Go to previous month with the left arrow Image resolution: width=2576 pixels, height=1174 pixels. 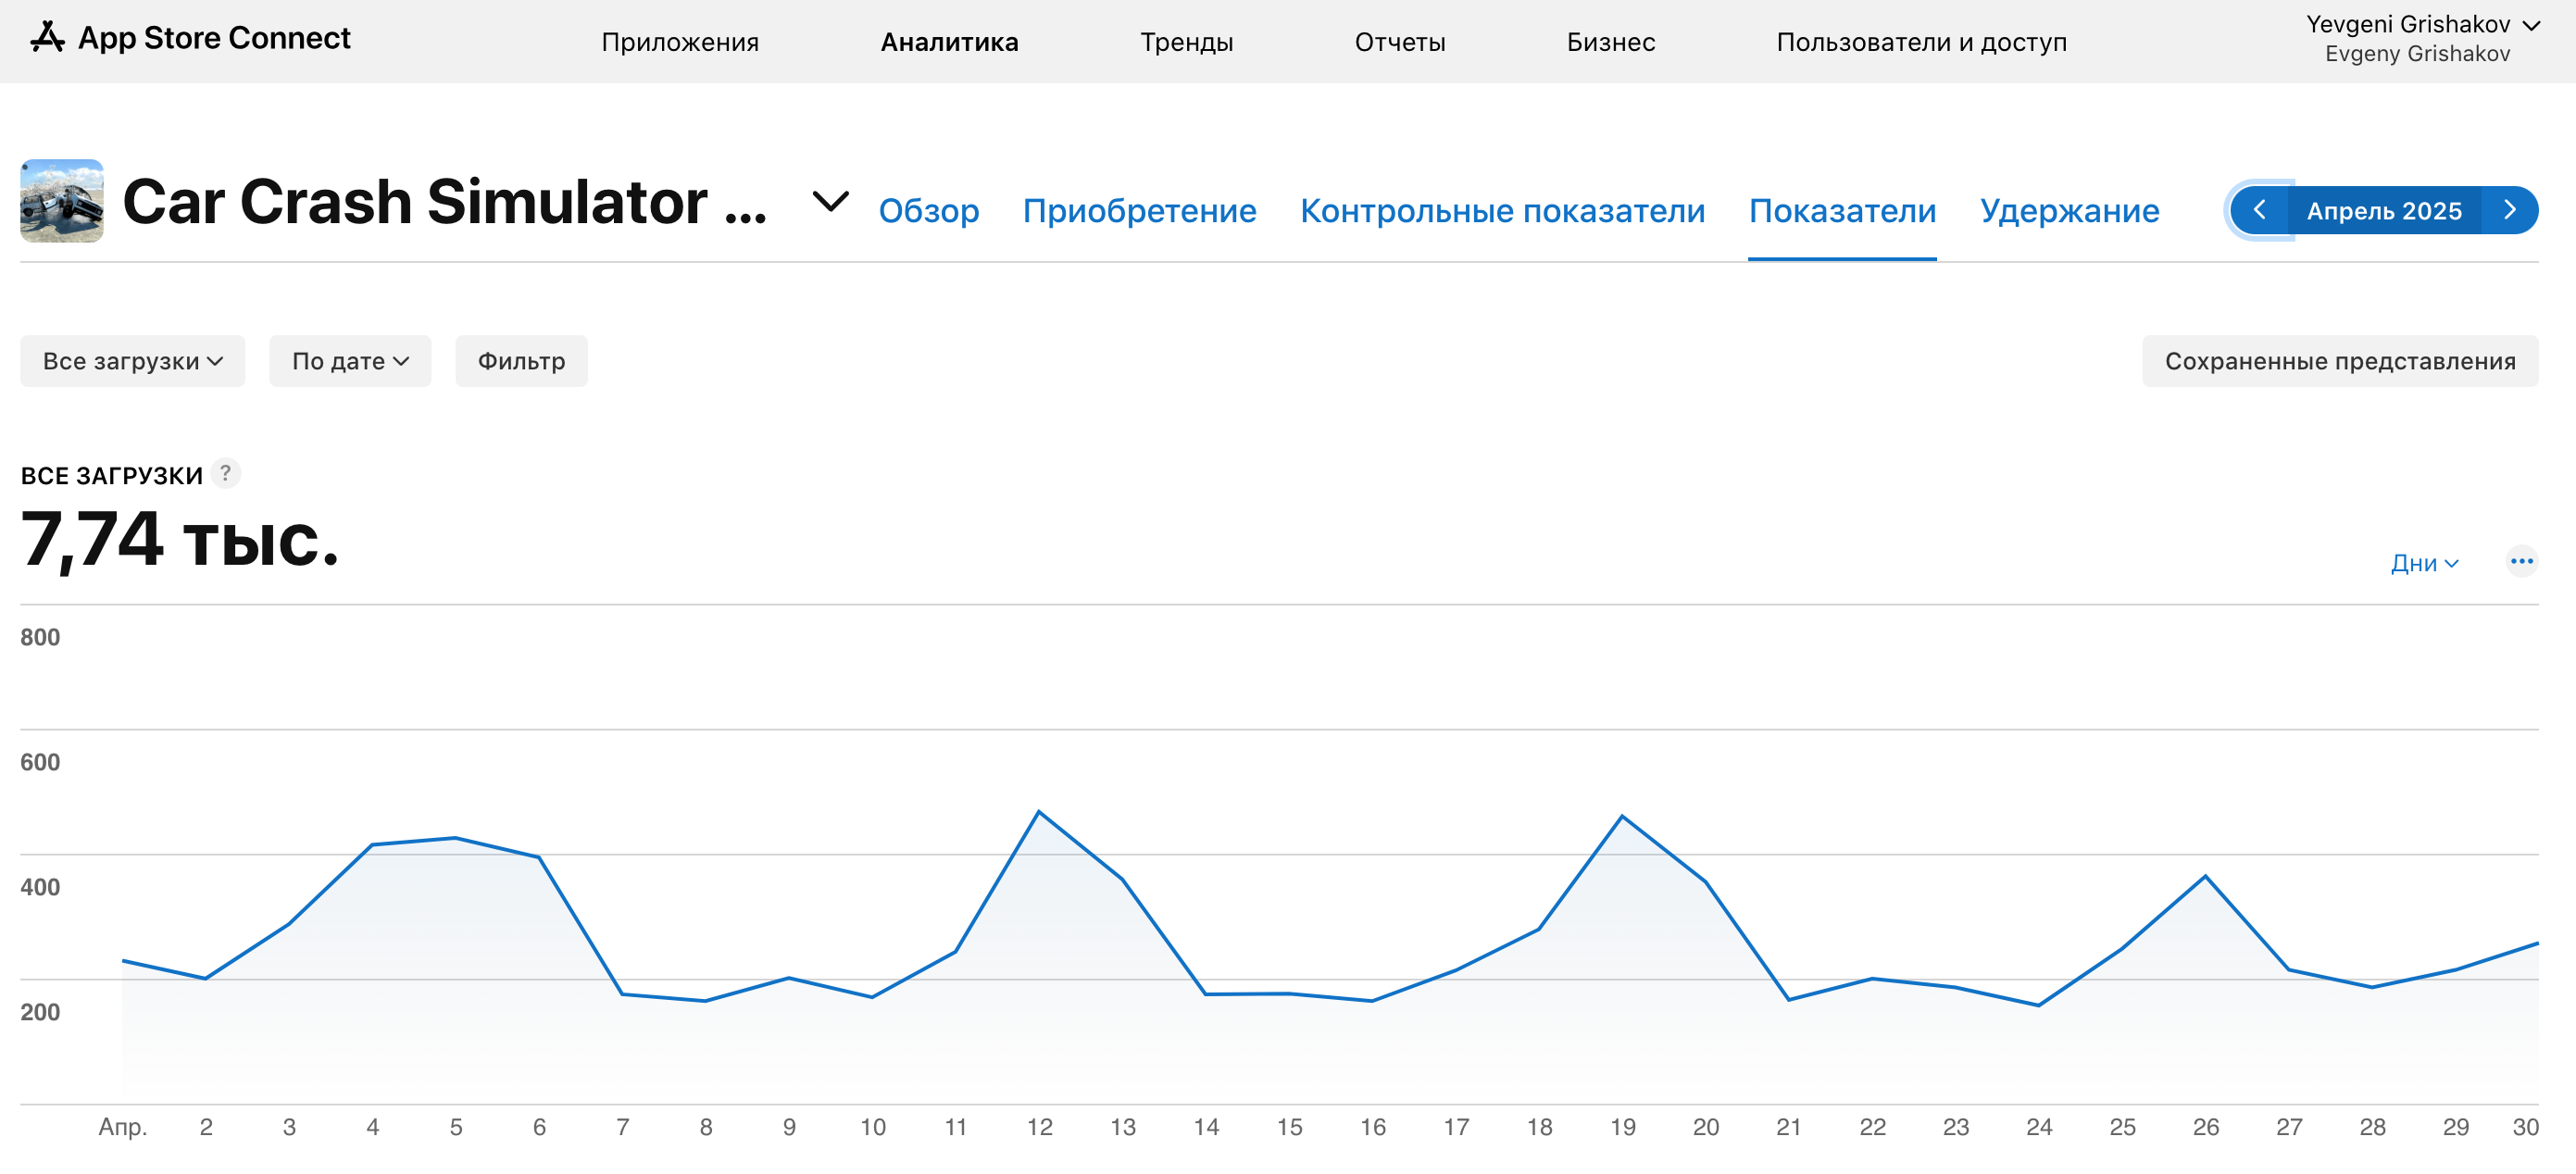click(x=2260, y=210)
